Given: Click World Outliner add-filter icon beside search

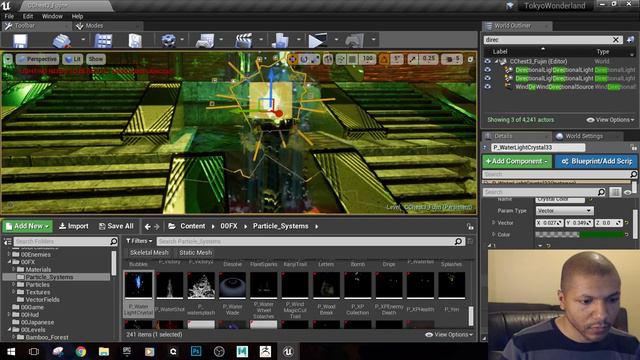Looking at the screenshot, I should [x=630, y=40].
